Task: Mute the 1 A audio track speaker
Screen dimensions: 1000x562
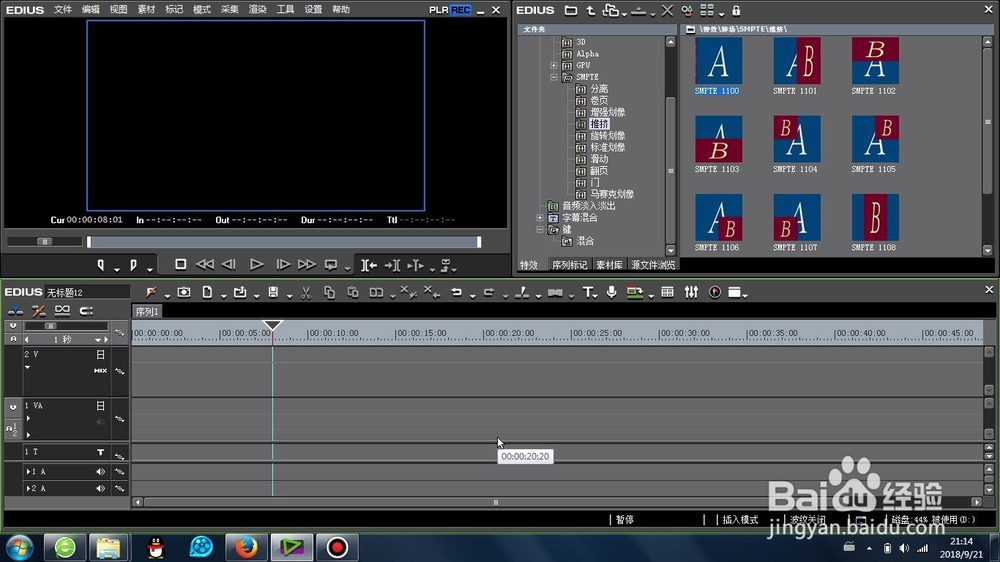Action: coord(100,471)
